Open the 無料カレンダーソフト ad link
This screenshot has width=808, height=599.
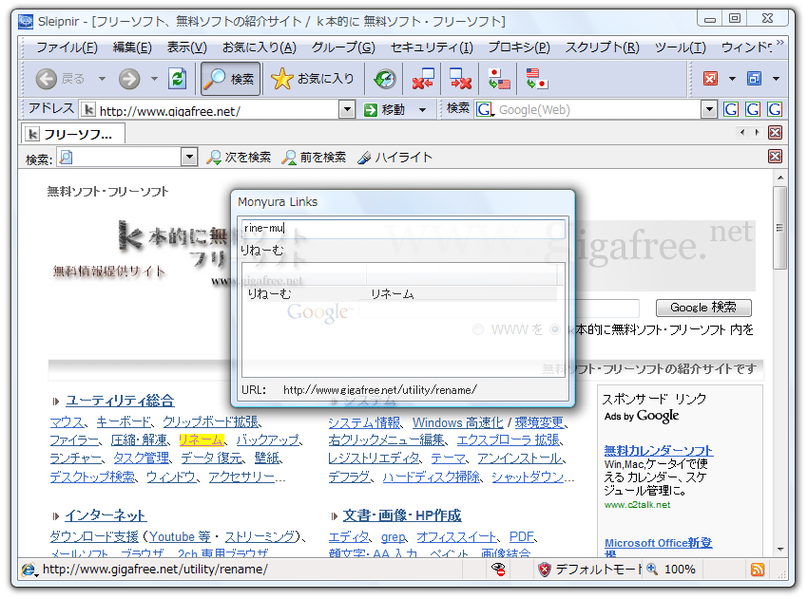658,451
